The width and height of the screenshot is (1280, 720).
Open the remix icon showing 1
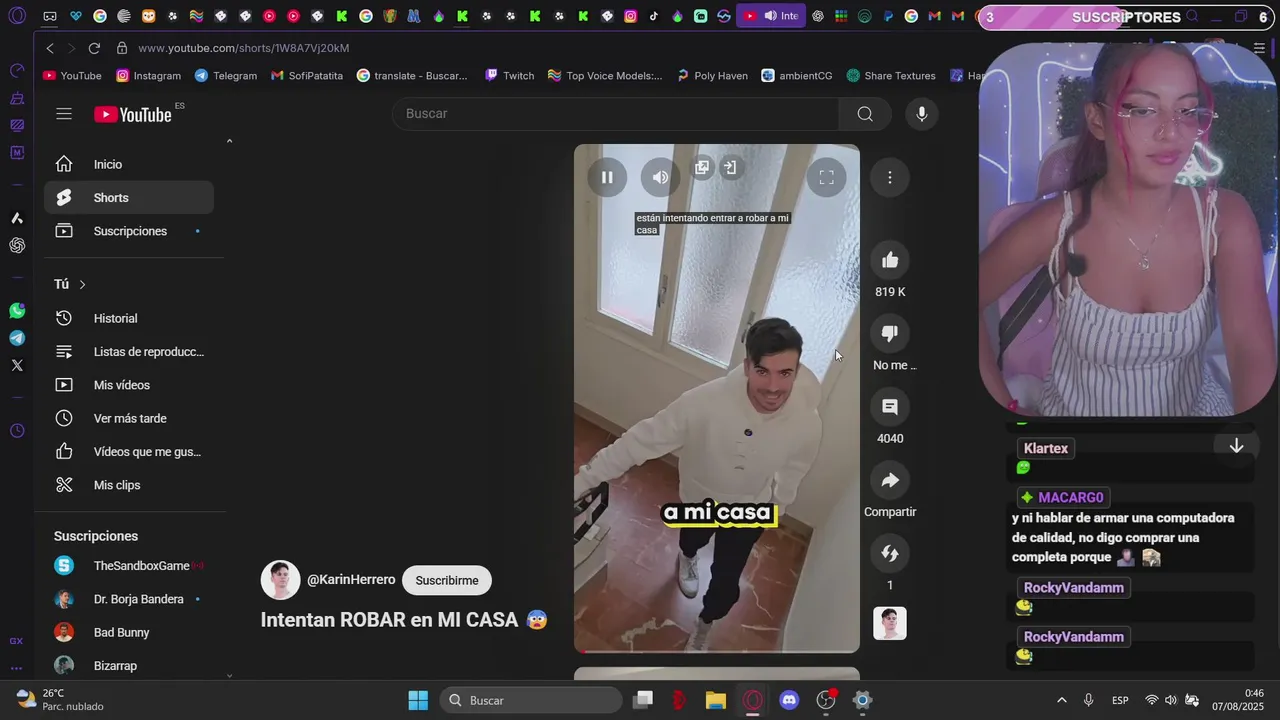(x=890, y=553)
